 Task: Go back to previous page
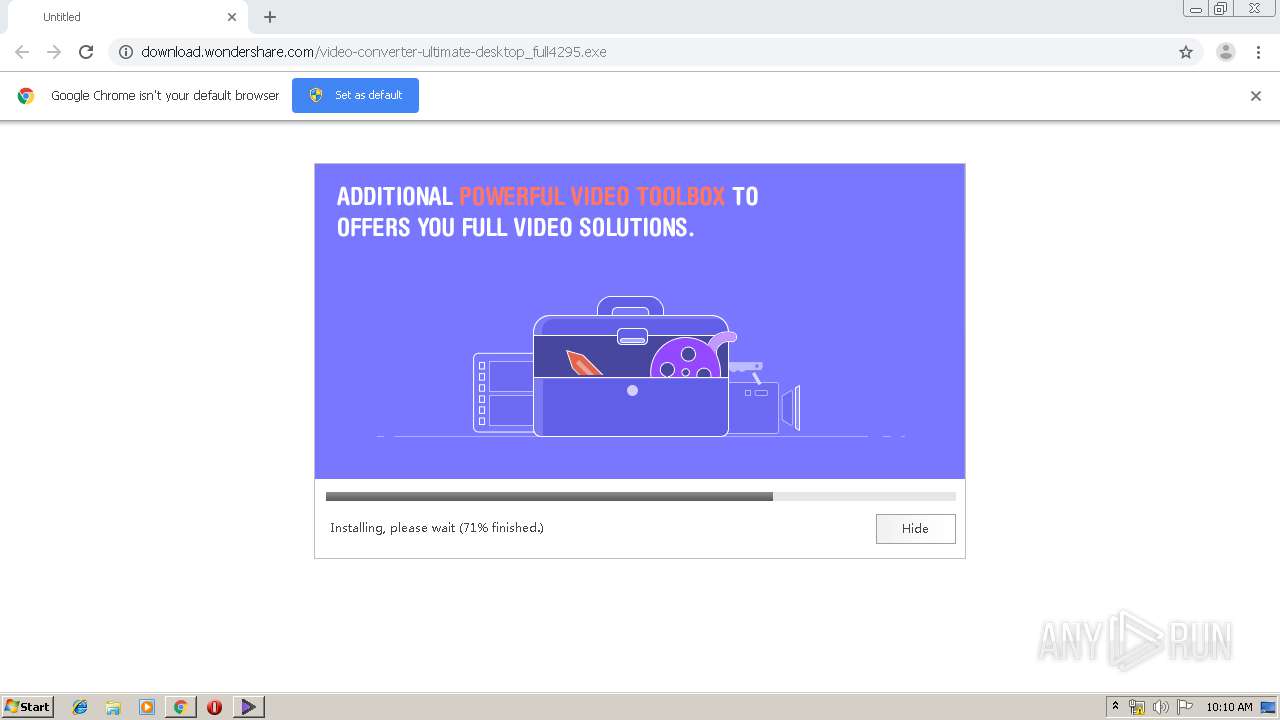[22, 52]
